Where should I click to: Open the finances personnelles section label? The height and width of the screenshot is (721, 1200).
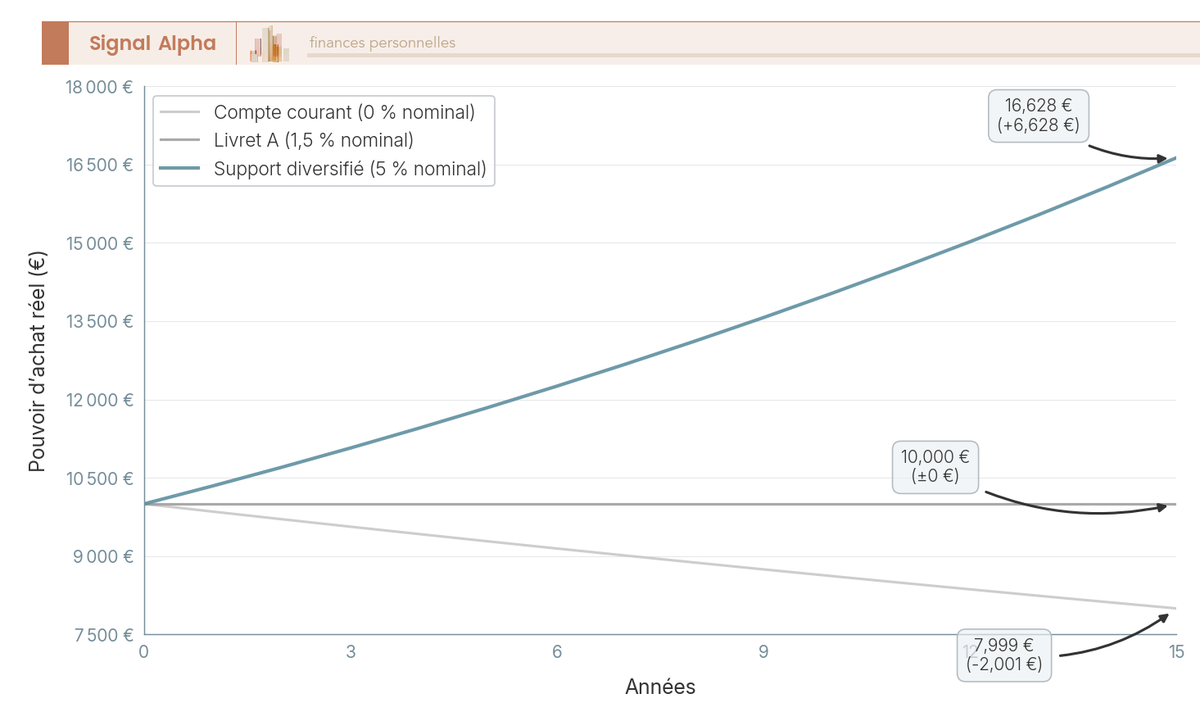pos(382,42)
